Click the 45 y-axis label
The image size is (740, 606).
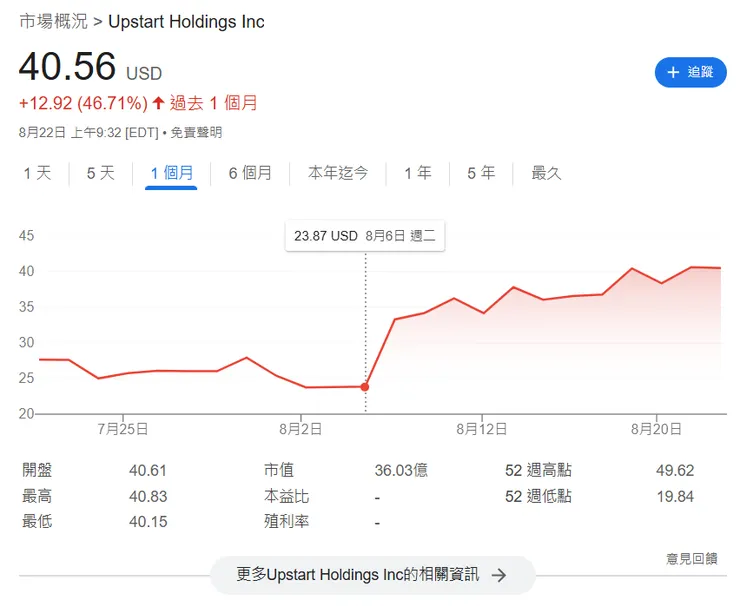tap(26, 236)
